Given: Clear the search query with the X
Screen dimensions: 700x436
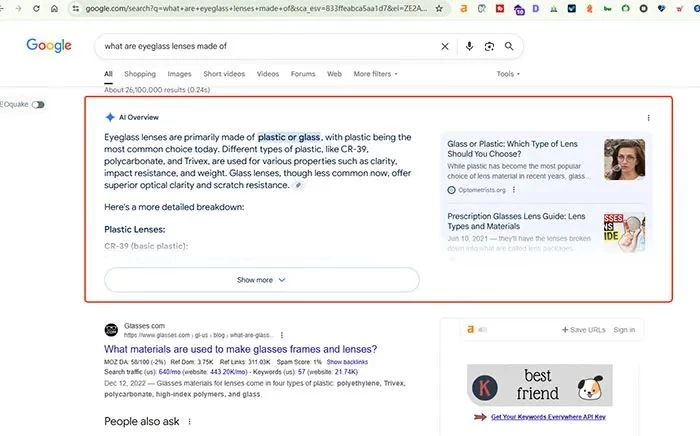Looking at the screenshot, I should click(x=445, y=46).
